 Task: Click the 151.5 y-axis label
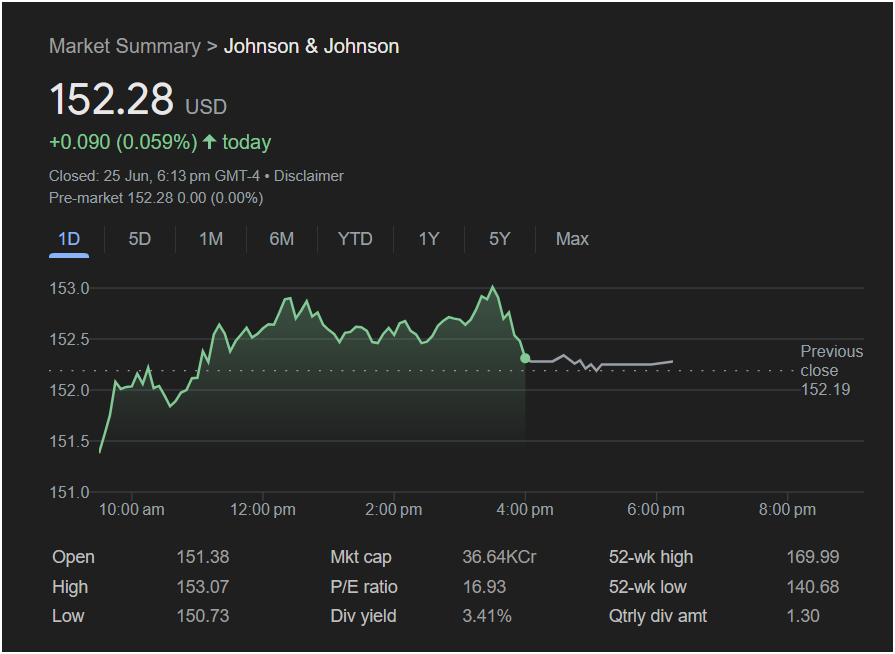pos(70,442)
